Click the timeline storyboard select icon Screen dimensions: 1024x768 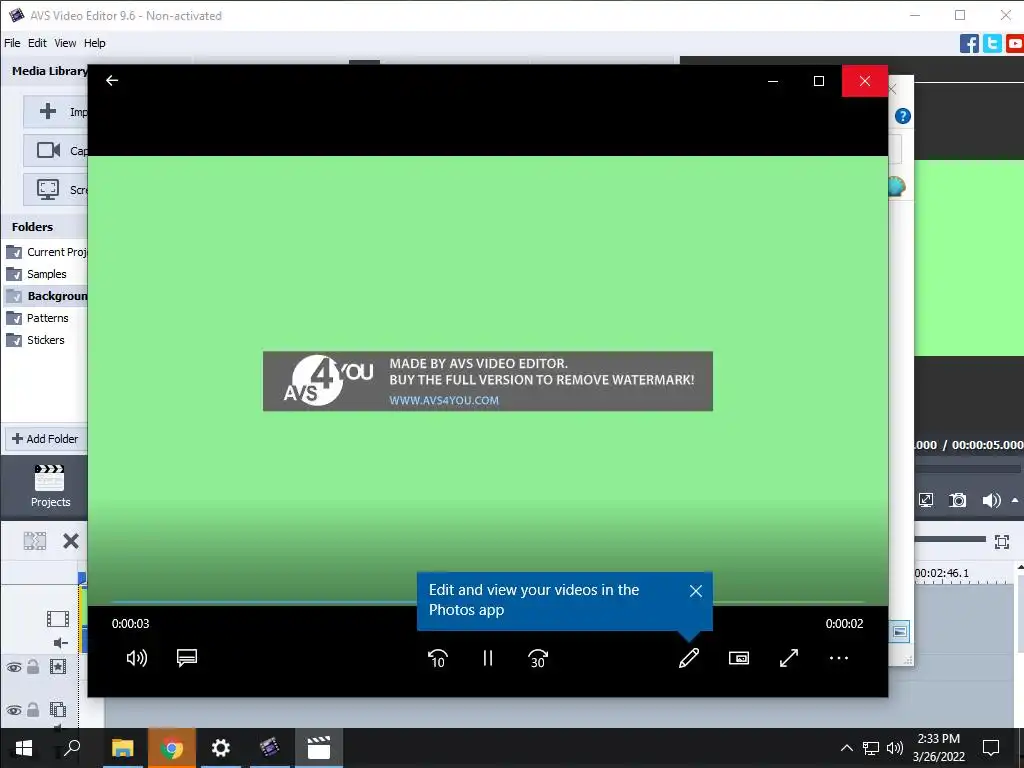[35, 541]
